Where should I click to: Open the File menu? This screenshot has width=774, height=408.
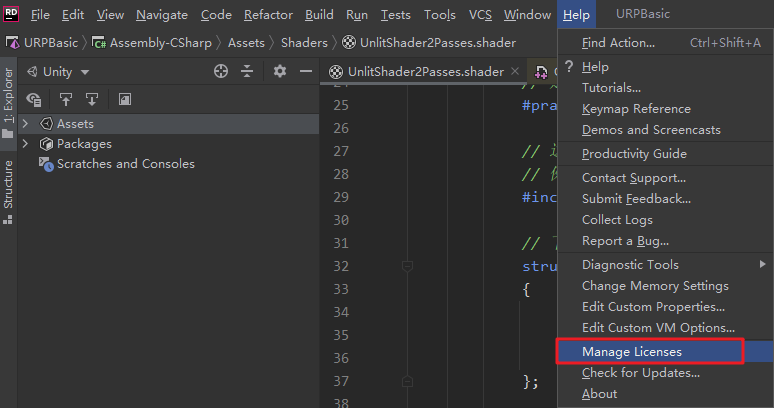[x=40, y=15]
